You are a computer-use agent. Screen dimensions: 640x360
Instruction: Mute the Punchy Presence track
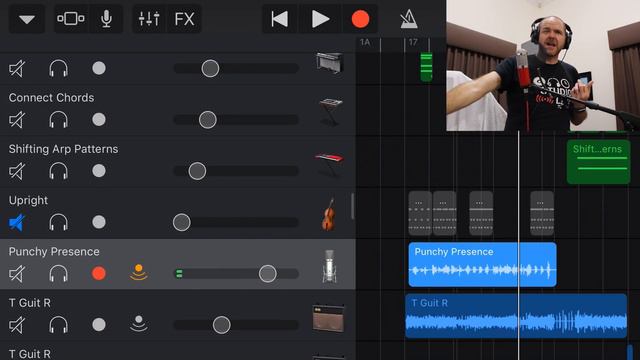pyautogui.click(x=17, y=274)
